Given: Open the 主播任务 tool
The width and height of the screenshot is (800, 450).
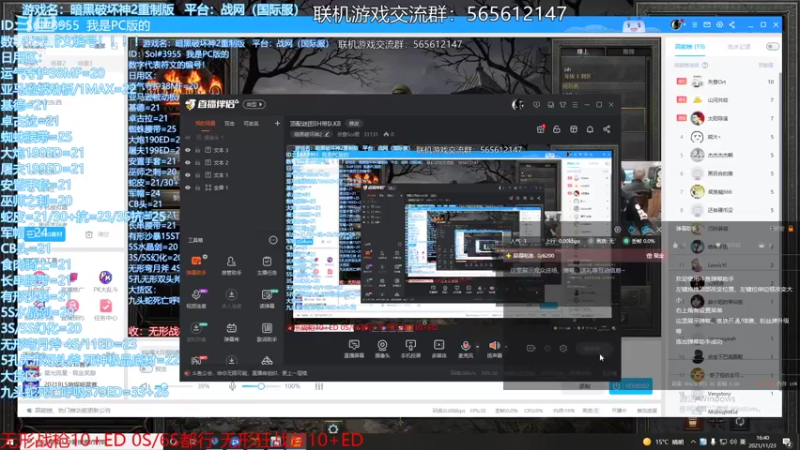Looking at the screenshot, I should pyautogui.click(x=267, y=265).
